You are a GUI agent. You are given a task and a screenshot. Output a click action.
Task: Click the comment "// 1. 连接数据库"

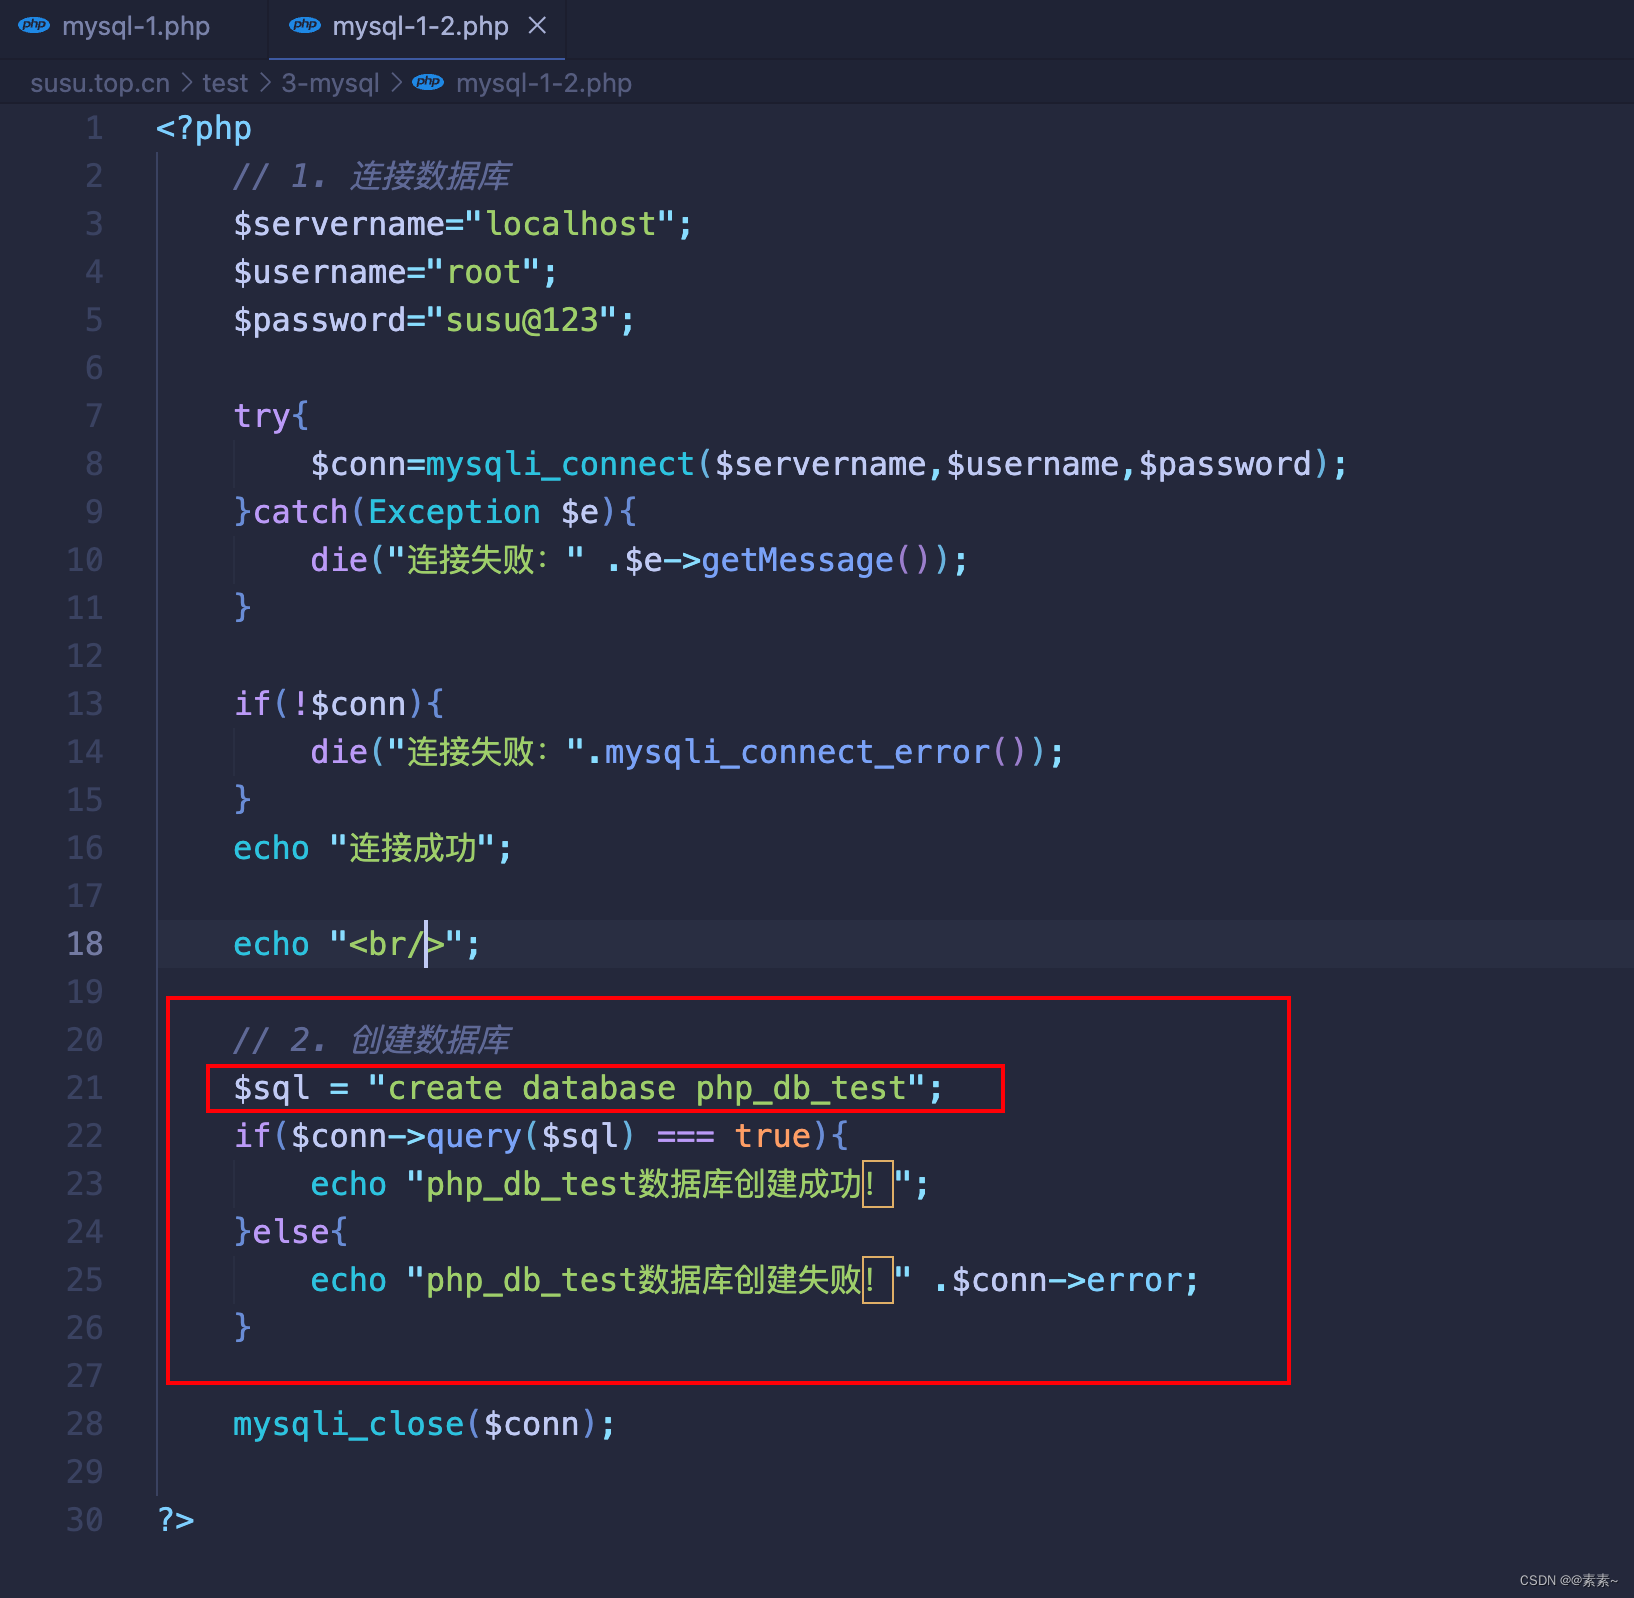pyautogui.click(x=371, y=176)
